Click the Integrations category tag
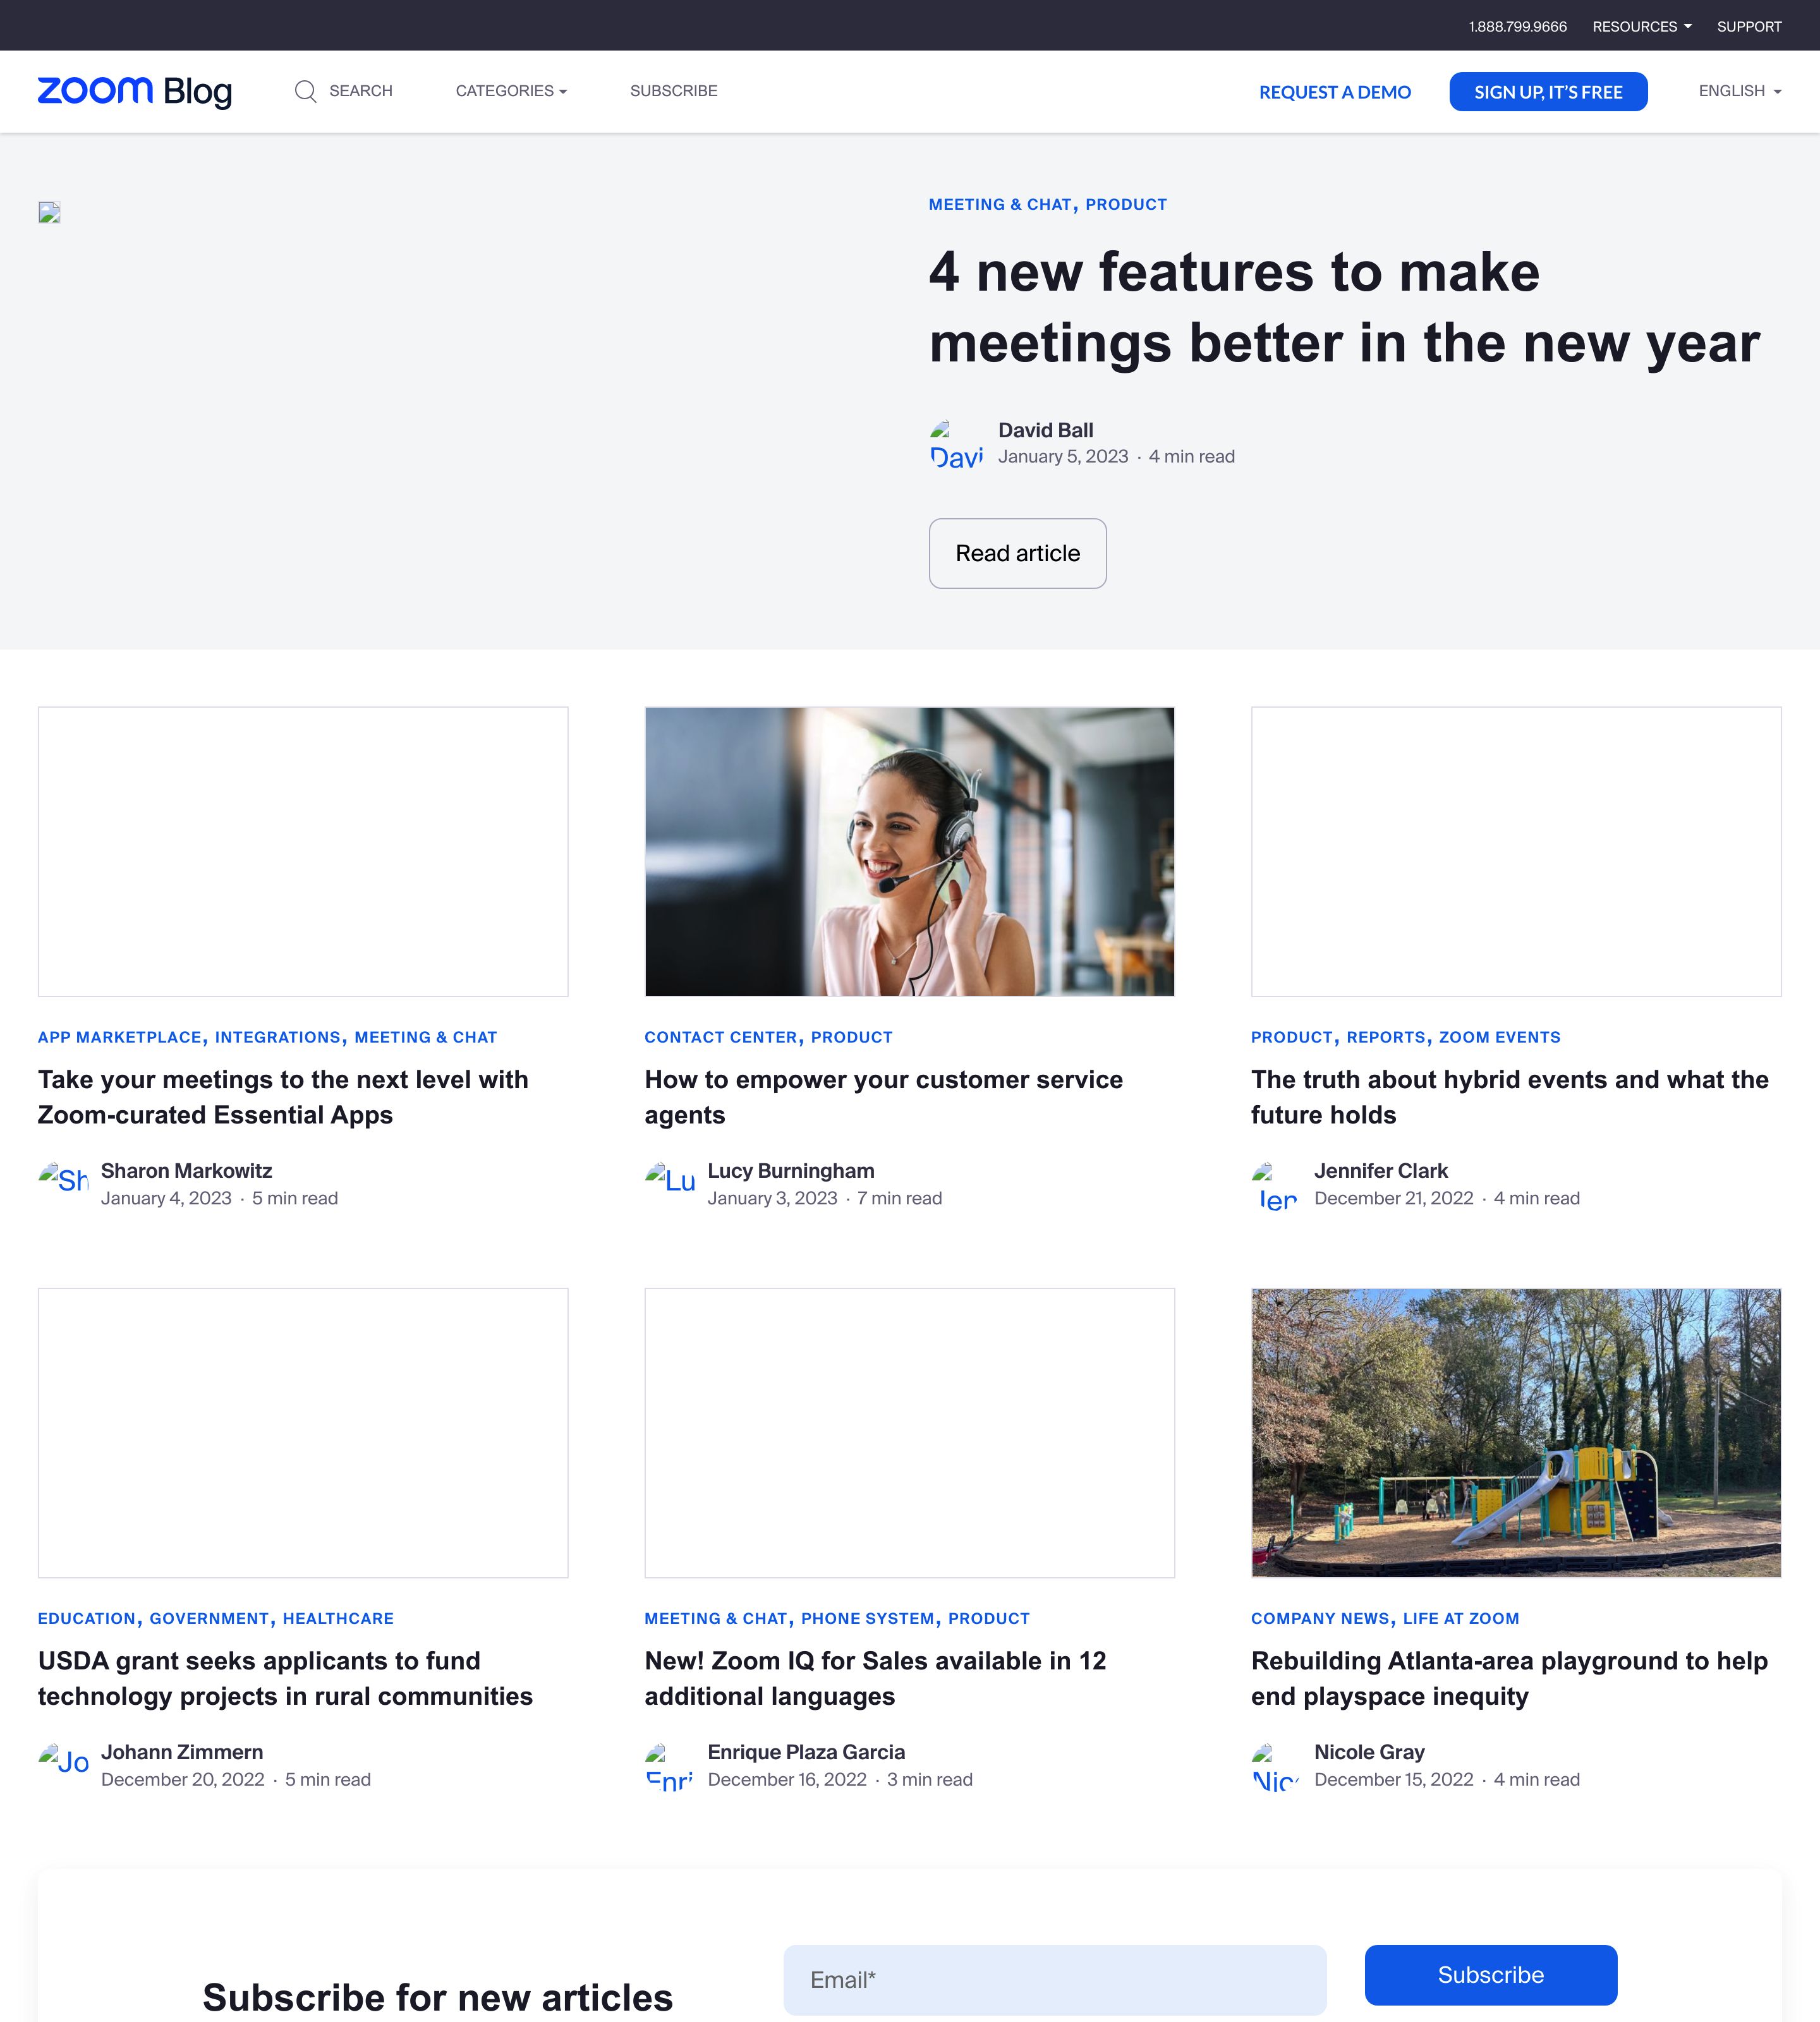Image resolution: width=1820 pixels, height=2022 pixels. point(278,1037)
